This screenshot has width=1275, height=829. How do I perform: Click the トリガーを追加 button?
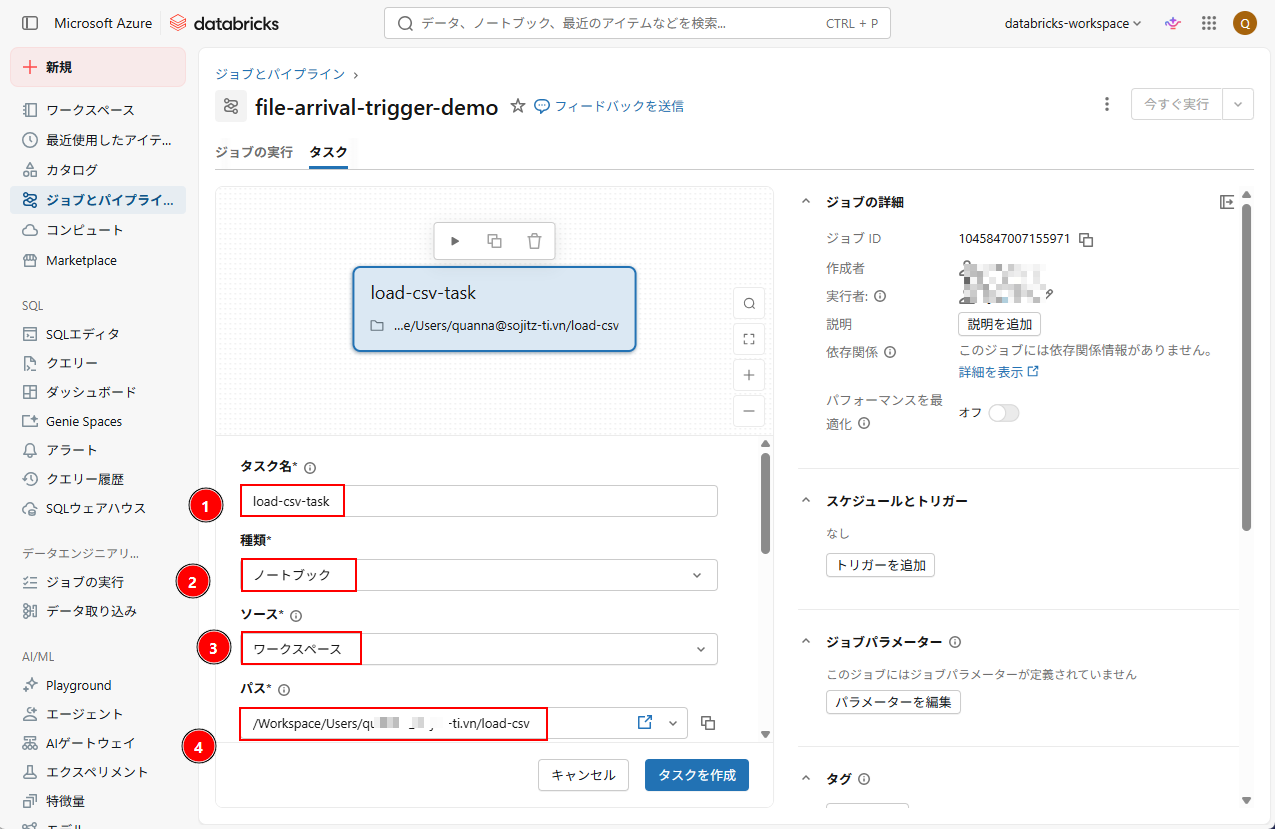(x=880, y=565)
